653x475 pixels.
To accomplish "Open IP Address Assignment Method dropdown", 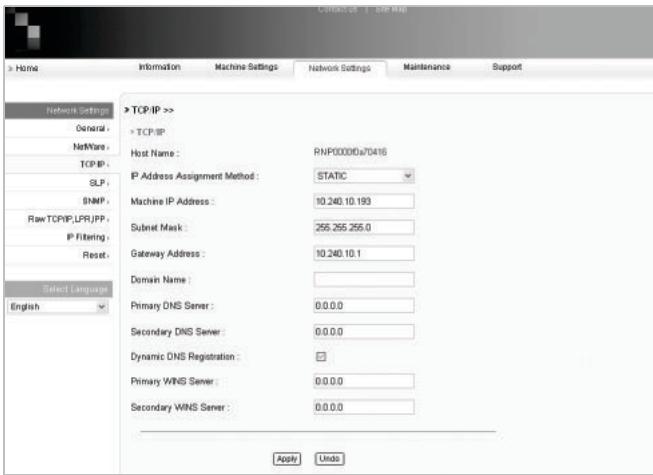I will pos(364,176).
